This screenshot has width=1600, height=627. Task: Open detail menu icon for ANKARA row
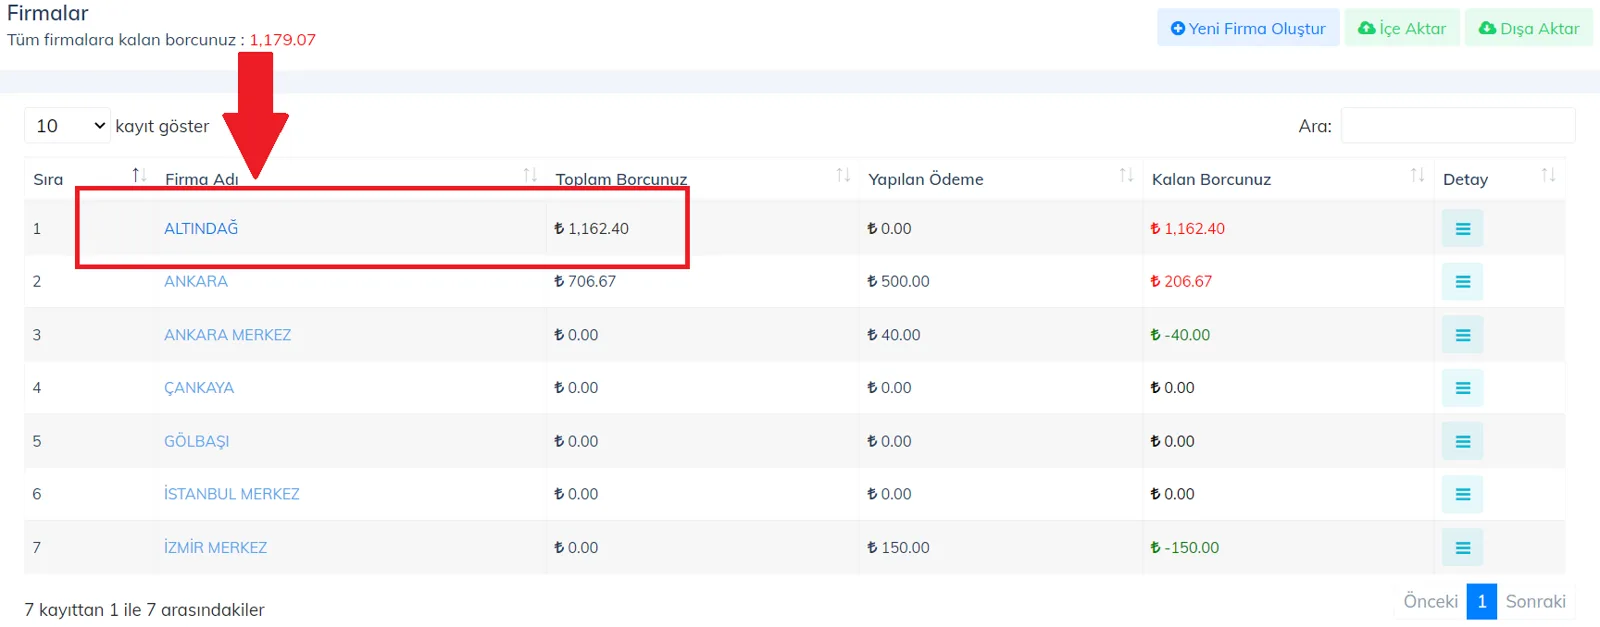coord(1462,281)
